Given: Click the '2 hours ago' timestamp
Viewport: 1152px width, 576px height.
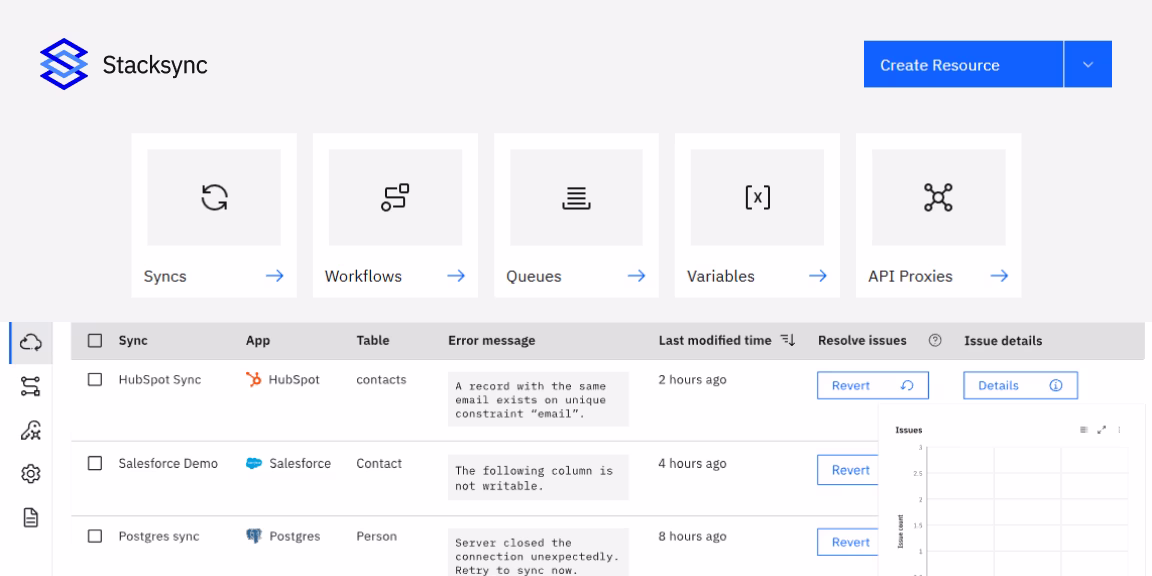Looking at the screenshot, I should [692, 380].
